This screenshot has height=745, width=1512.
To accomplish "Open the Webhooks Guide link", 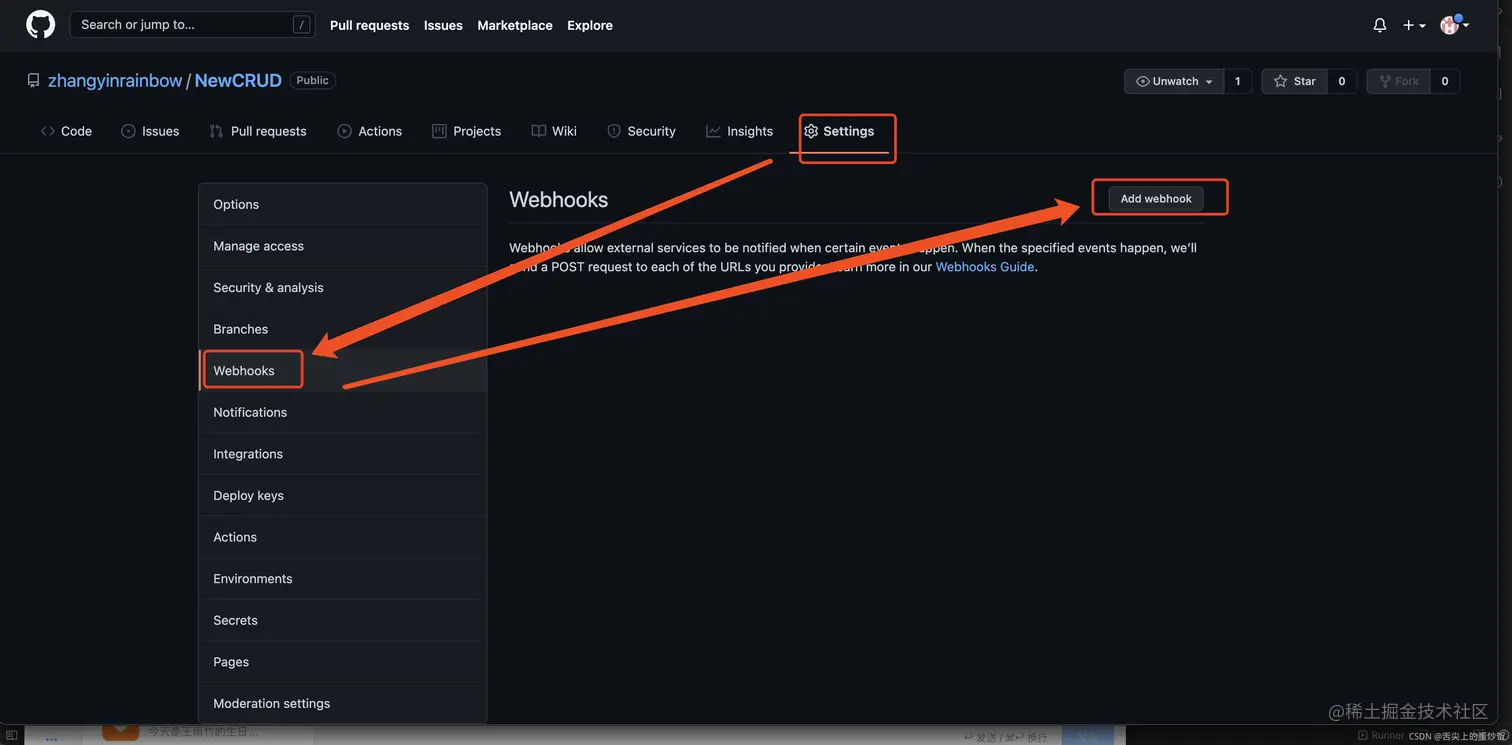I will pos(985,267).
